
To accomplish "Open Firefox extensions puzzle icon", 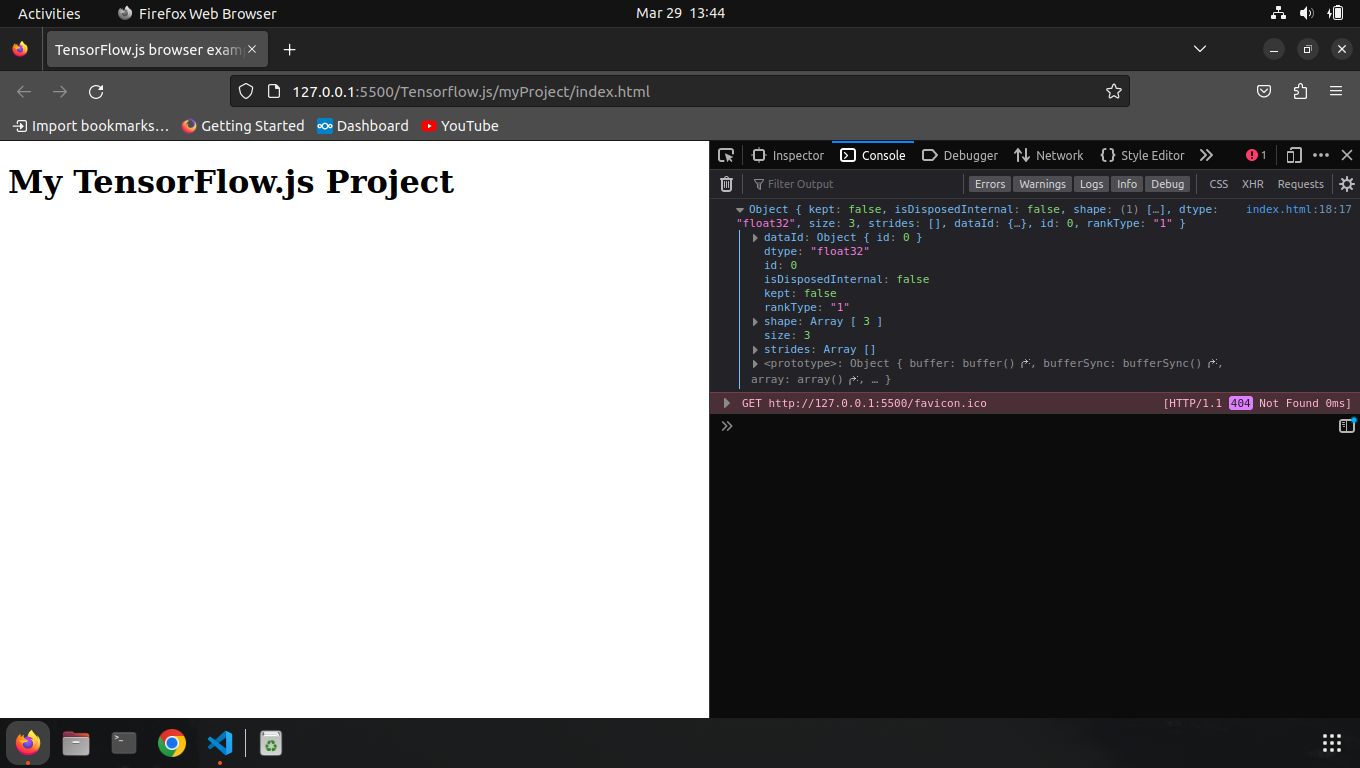I will 1300,92.
